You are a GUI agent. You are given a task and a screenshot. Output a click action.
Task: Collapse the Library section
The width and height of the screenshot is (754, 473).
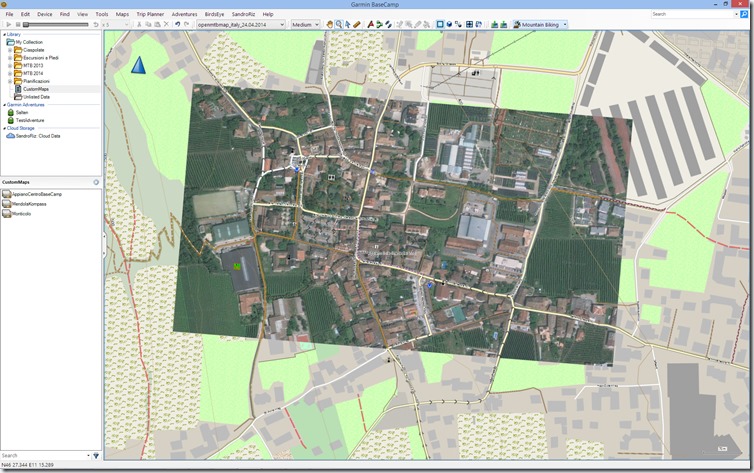[4, 35]
